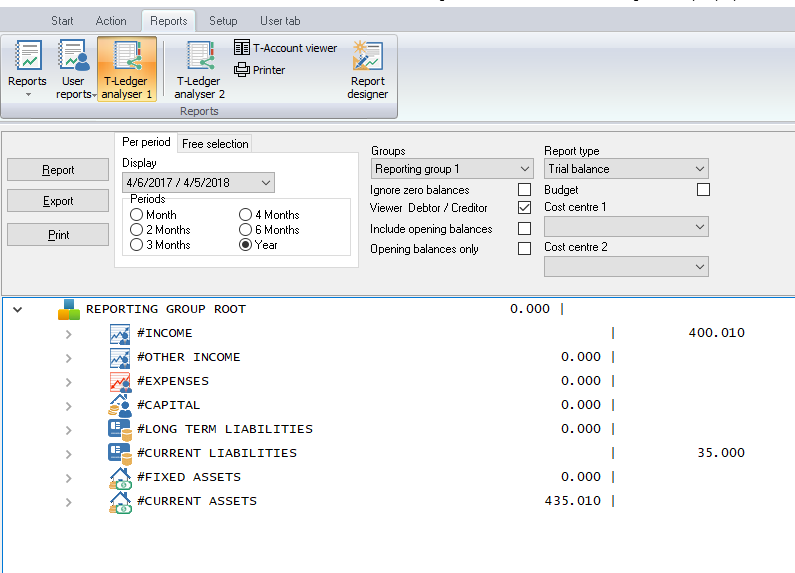
Task: Open the Groups dropdown
Action: click(x=452, y=169)
